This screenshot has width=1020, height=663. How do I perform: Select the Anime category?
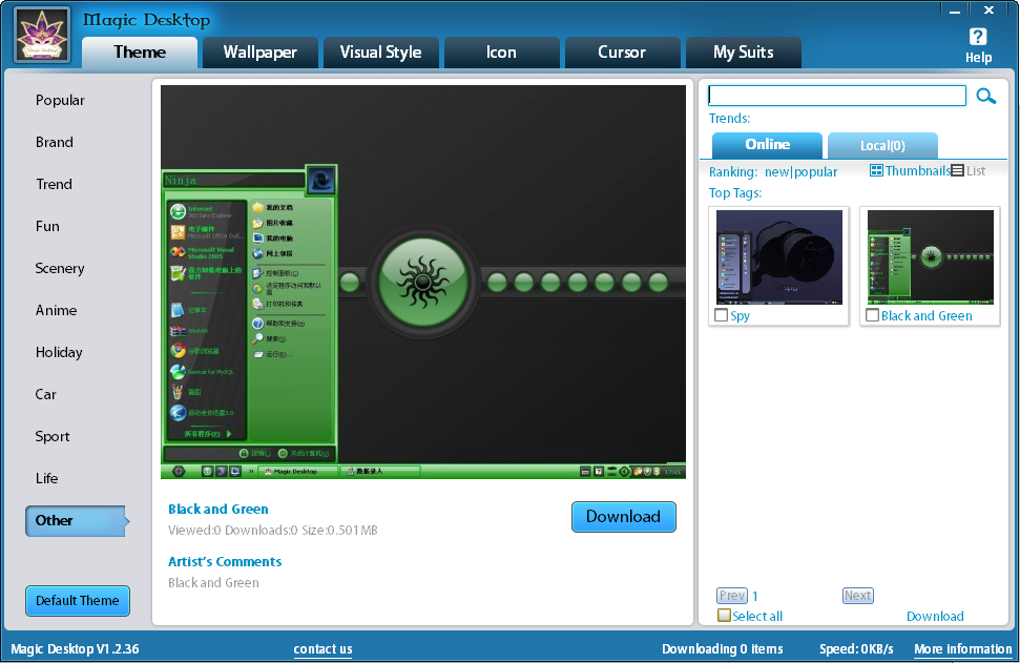56,310
